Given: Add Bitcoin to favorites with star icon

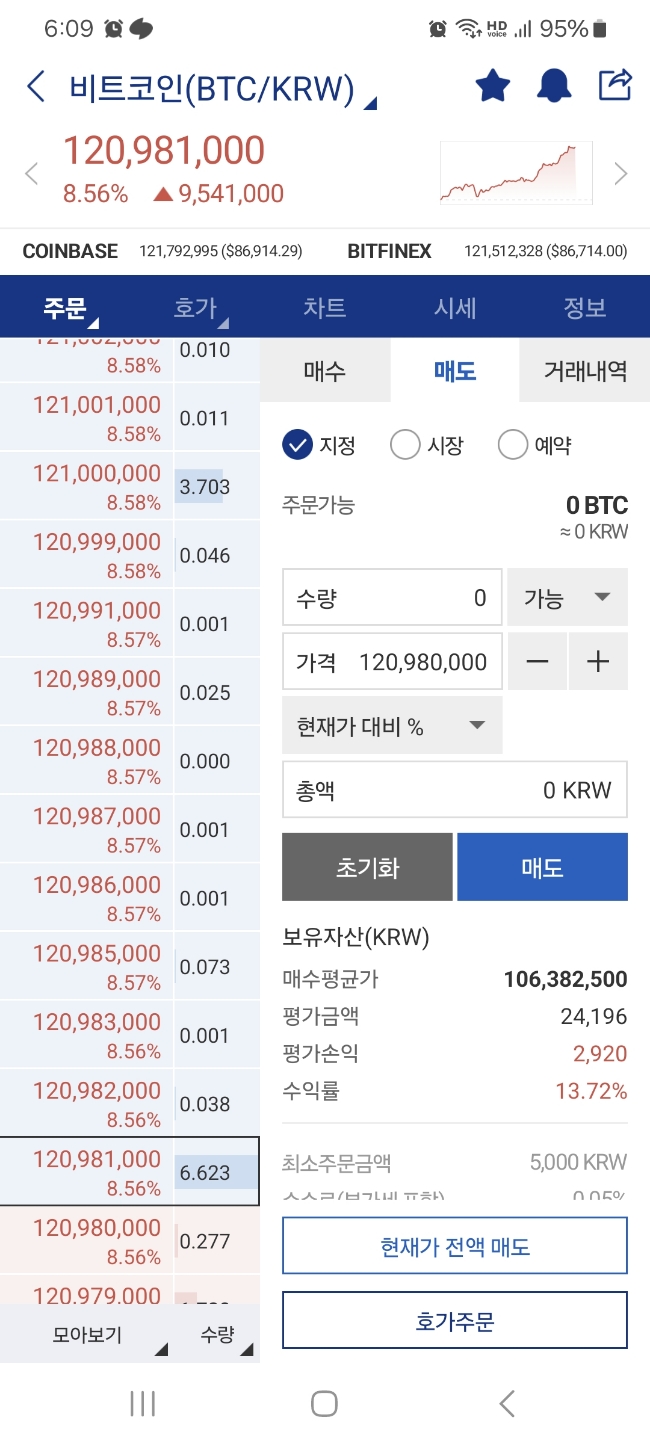Looking at the screenshot, I should (x=492, y=86).
